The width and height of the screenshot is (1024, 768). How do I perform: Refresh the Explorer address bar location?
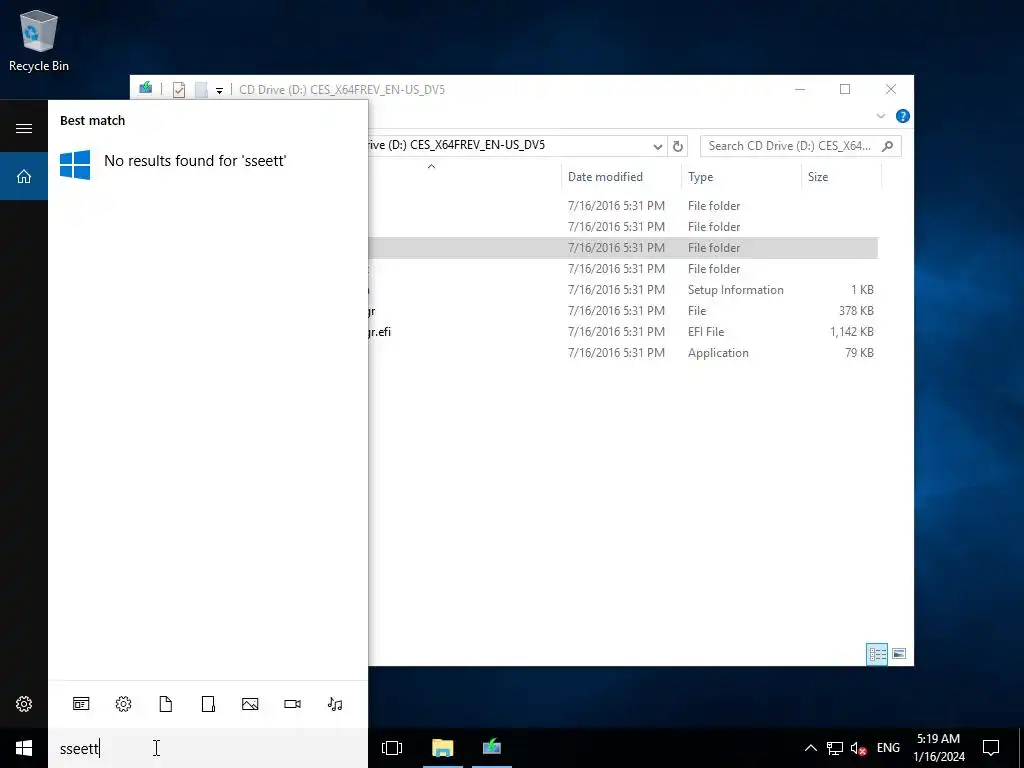pyautogui.click(x=678, y=146)
